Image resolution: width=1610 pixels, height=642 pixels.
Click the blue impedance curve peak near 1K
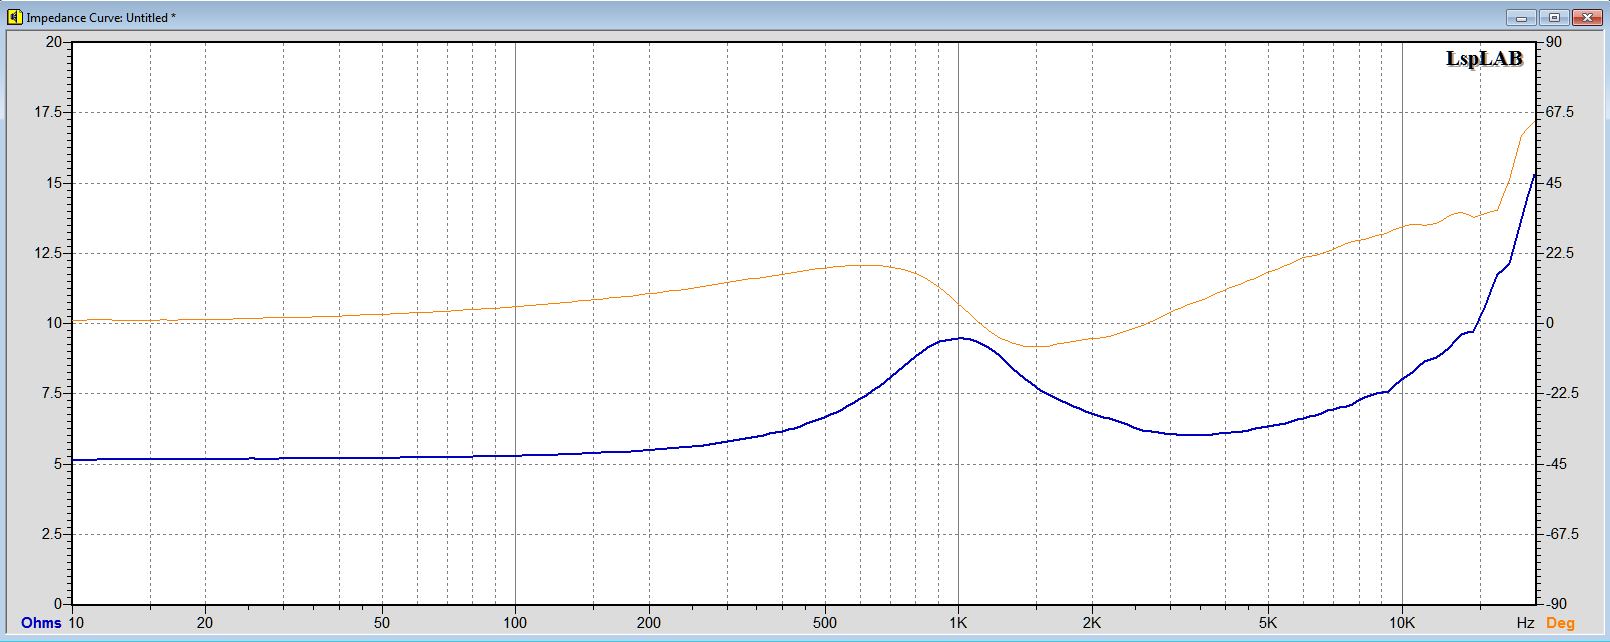(x=960, y=338)
